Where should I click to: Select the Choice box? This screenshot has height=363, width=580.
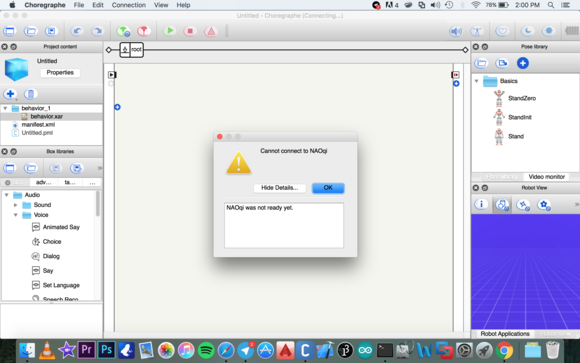[x=47, y=242]
